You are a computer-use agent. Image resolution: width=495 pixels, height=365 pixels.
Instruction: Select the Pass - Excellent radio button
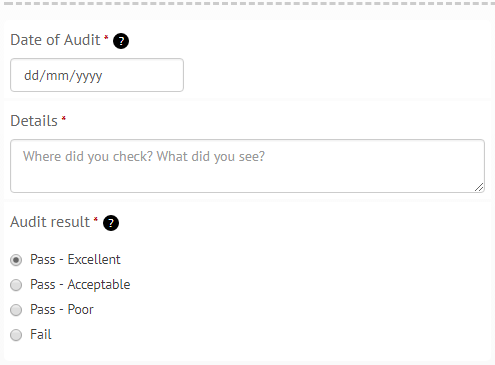16,260
